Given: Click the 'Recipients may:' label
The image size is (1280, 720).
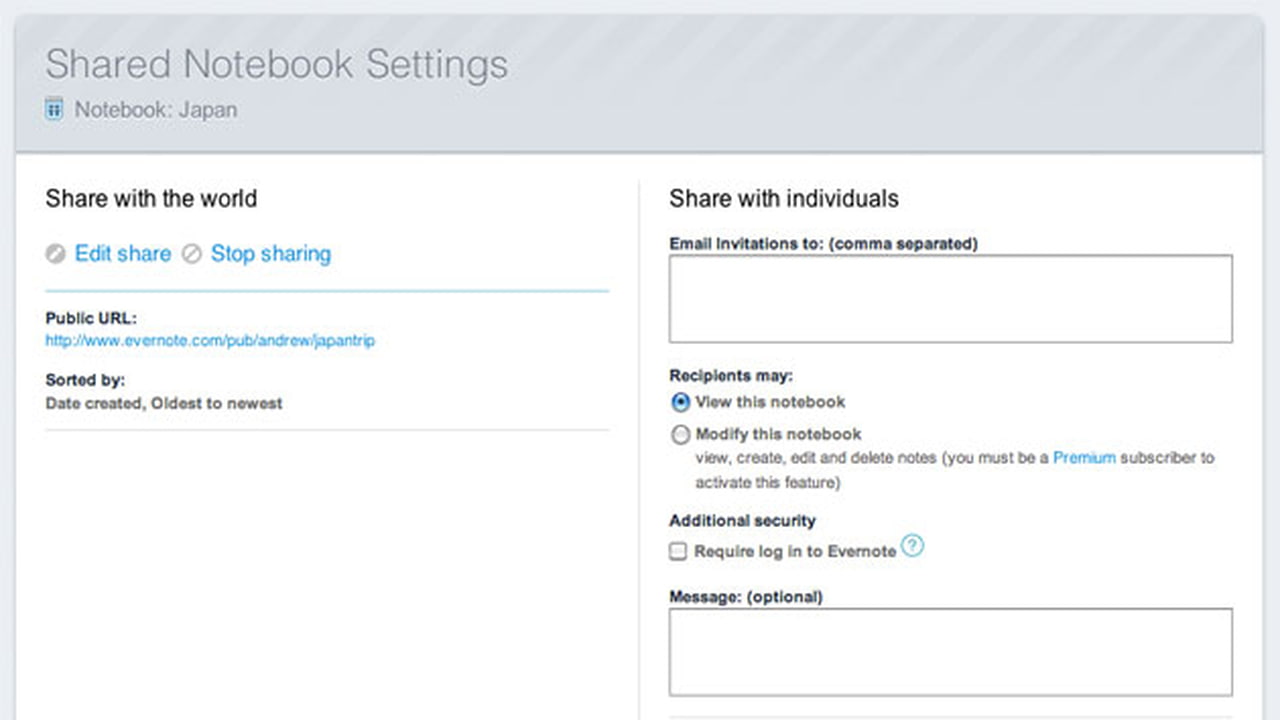Looking at the screenshot, I should pyautogui.click(x=731, y=376).
